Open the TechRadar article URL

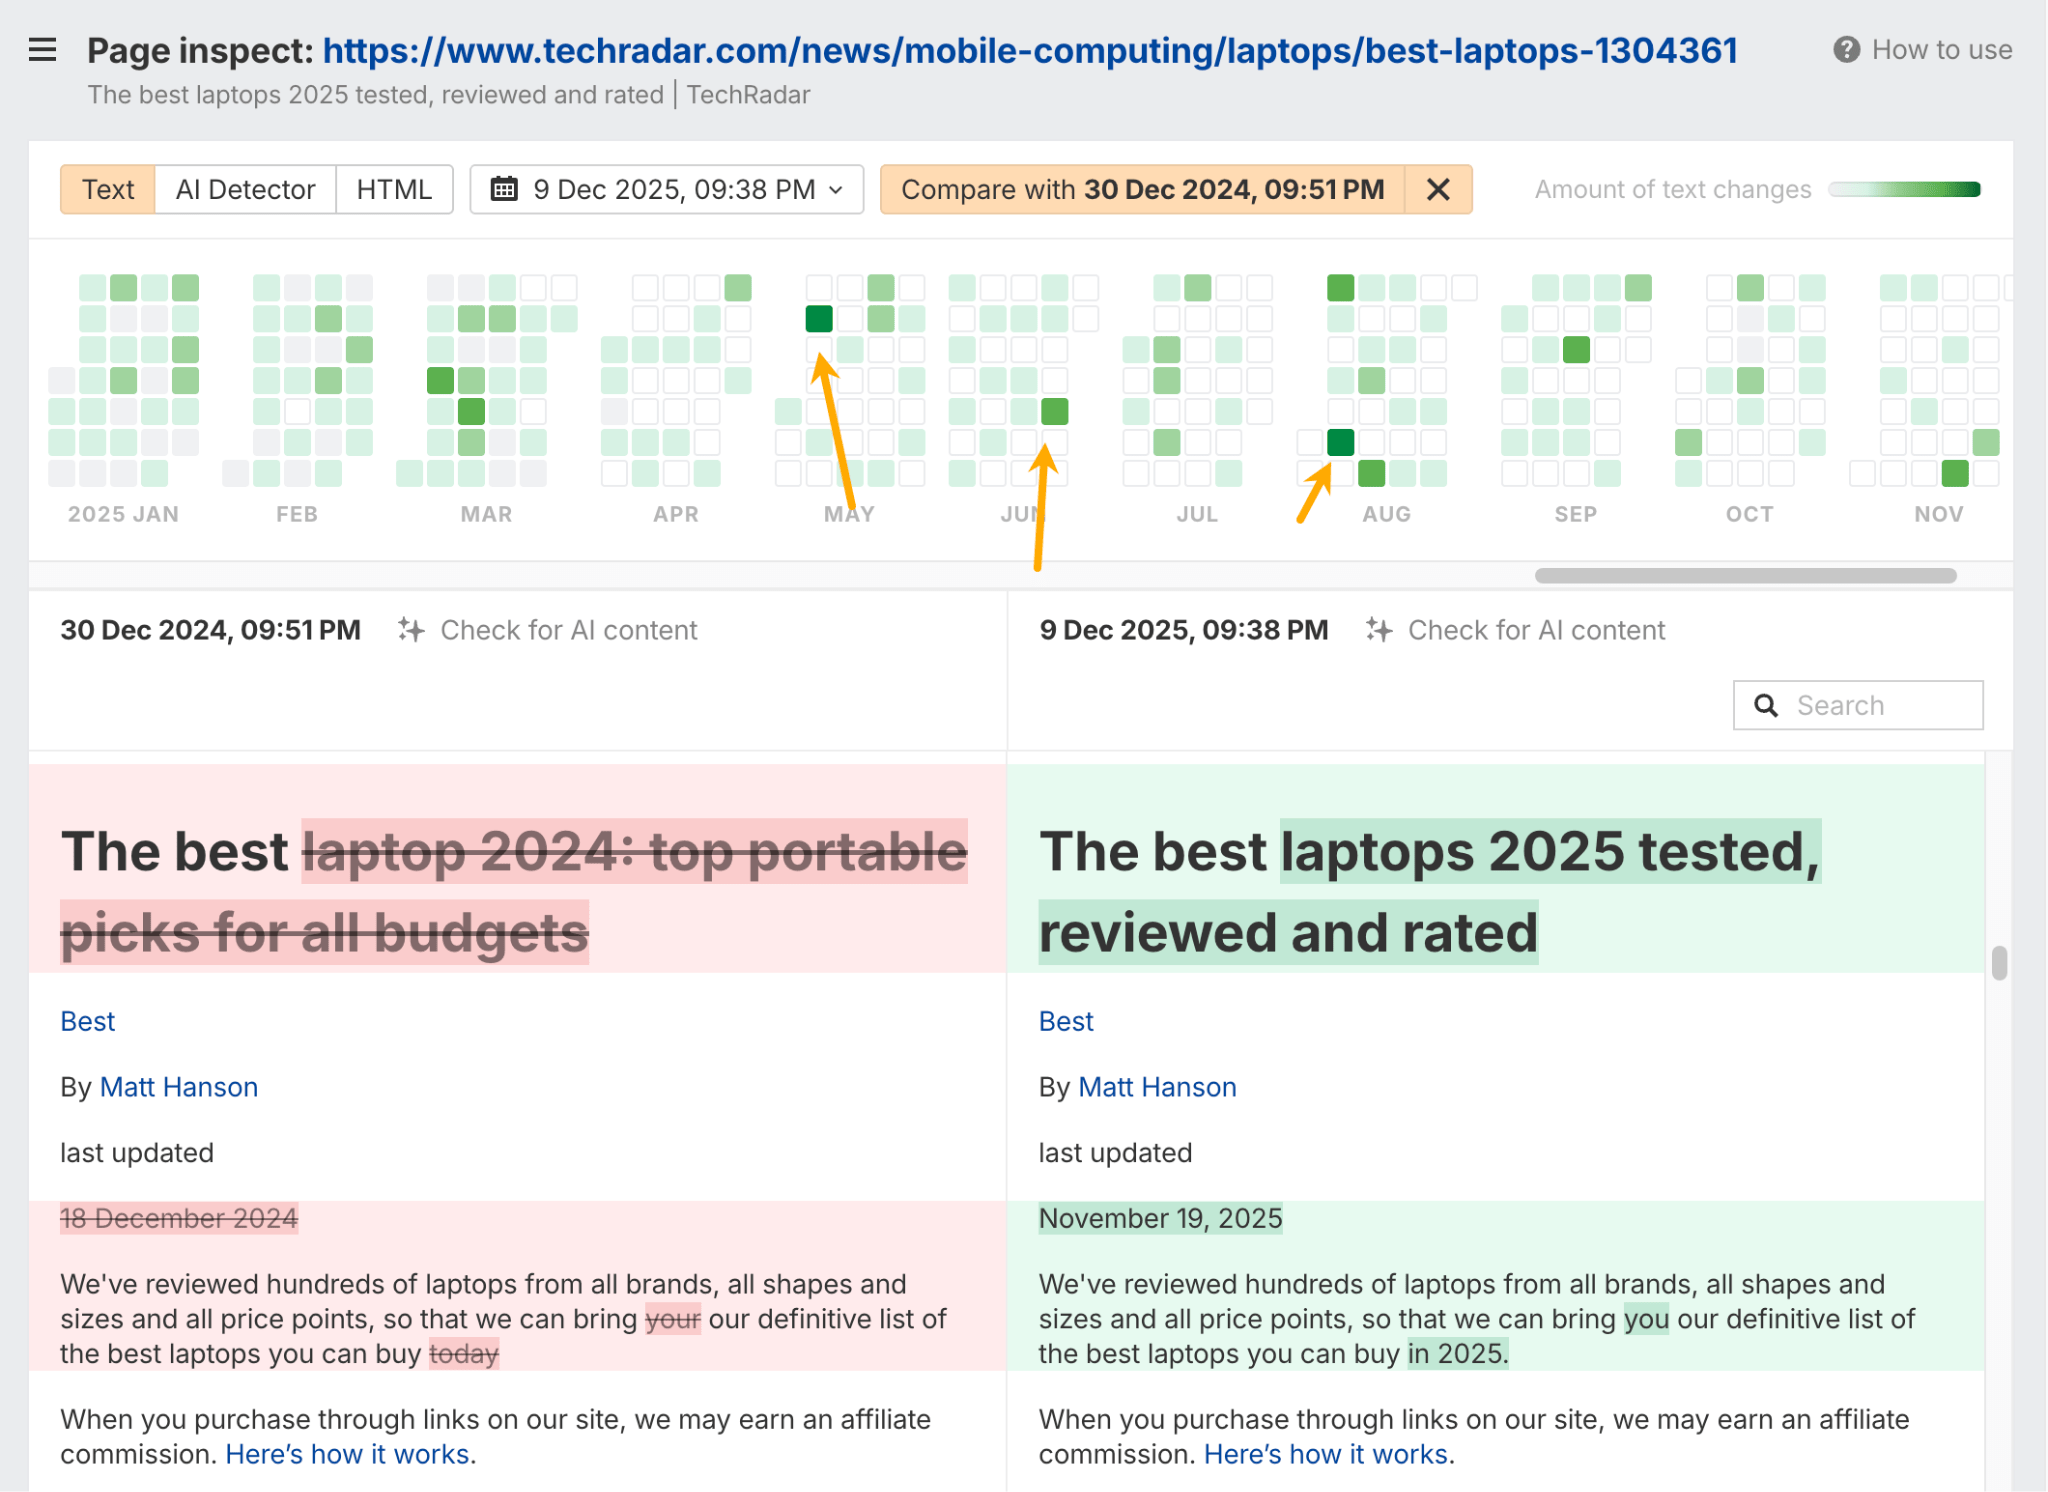click(x=1029, y=50)
